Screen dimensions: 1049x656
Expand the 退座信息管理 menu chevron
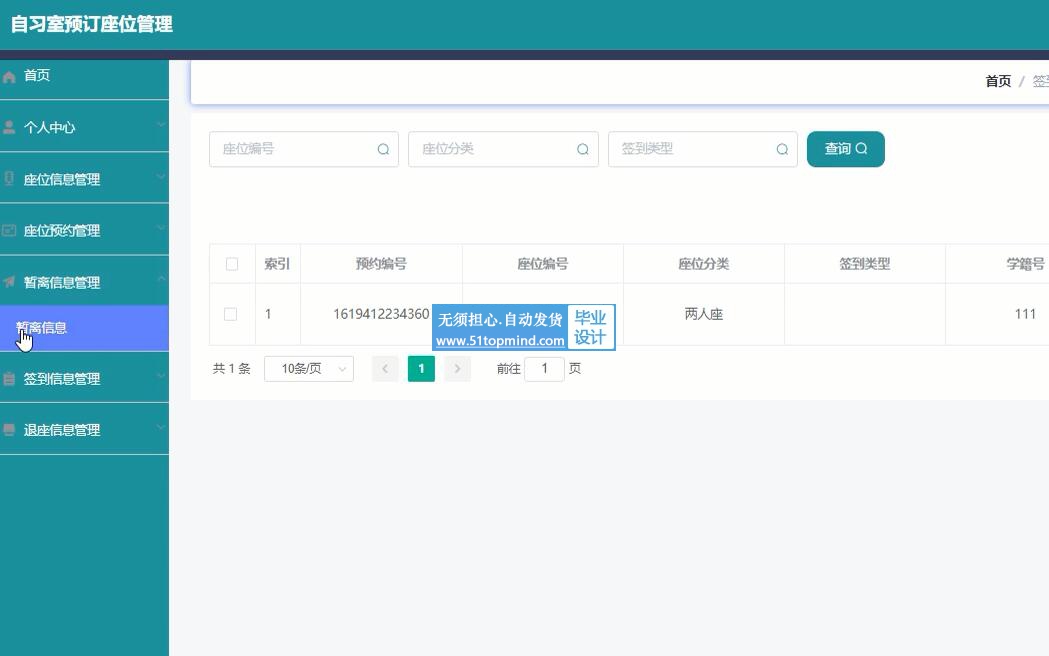click(161, 428)
